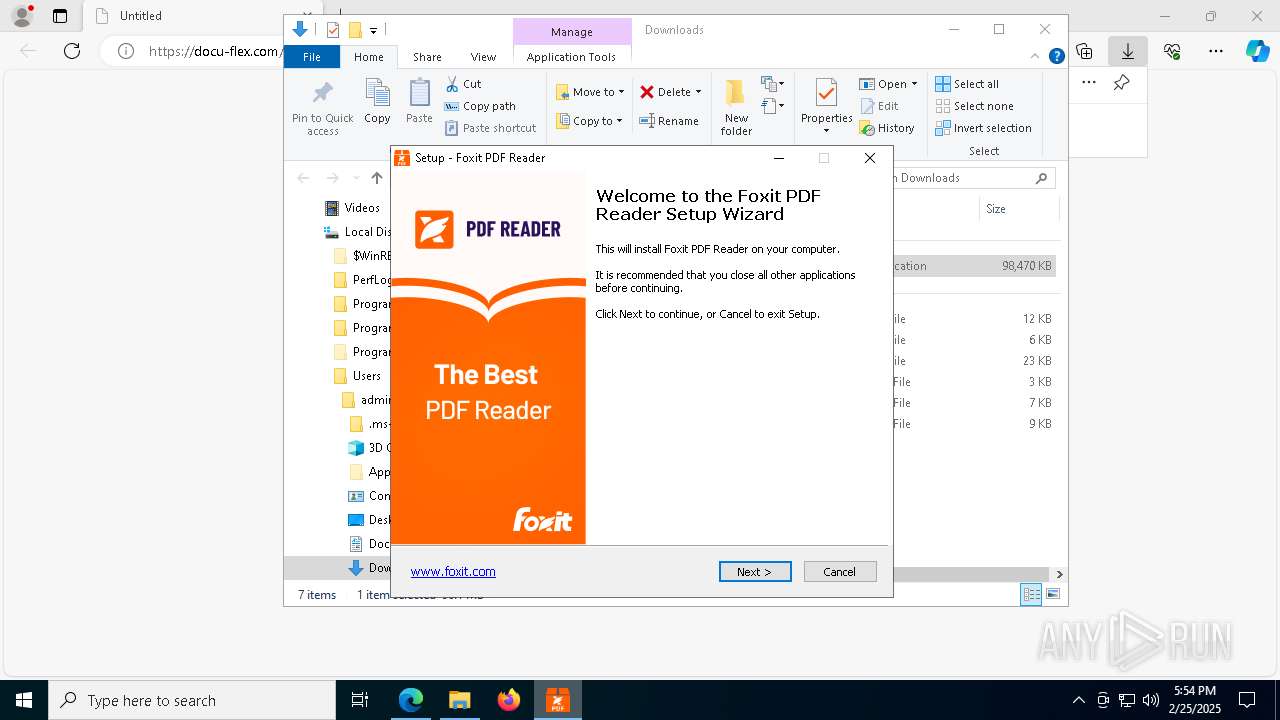
Task: Open Firefox from the taskbar
Action: 509,700
